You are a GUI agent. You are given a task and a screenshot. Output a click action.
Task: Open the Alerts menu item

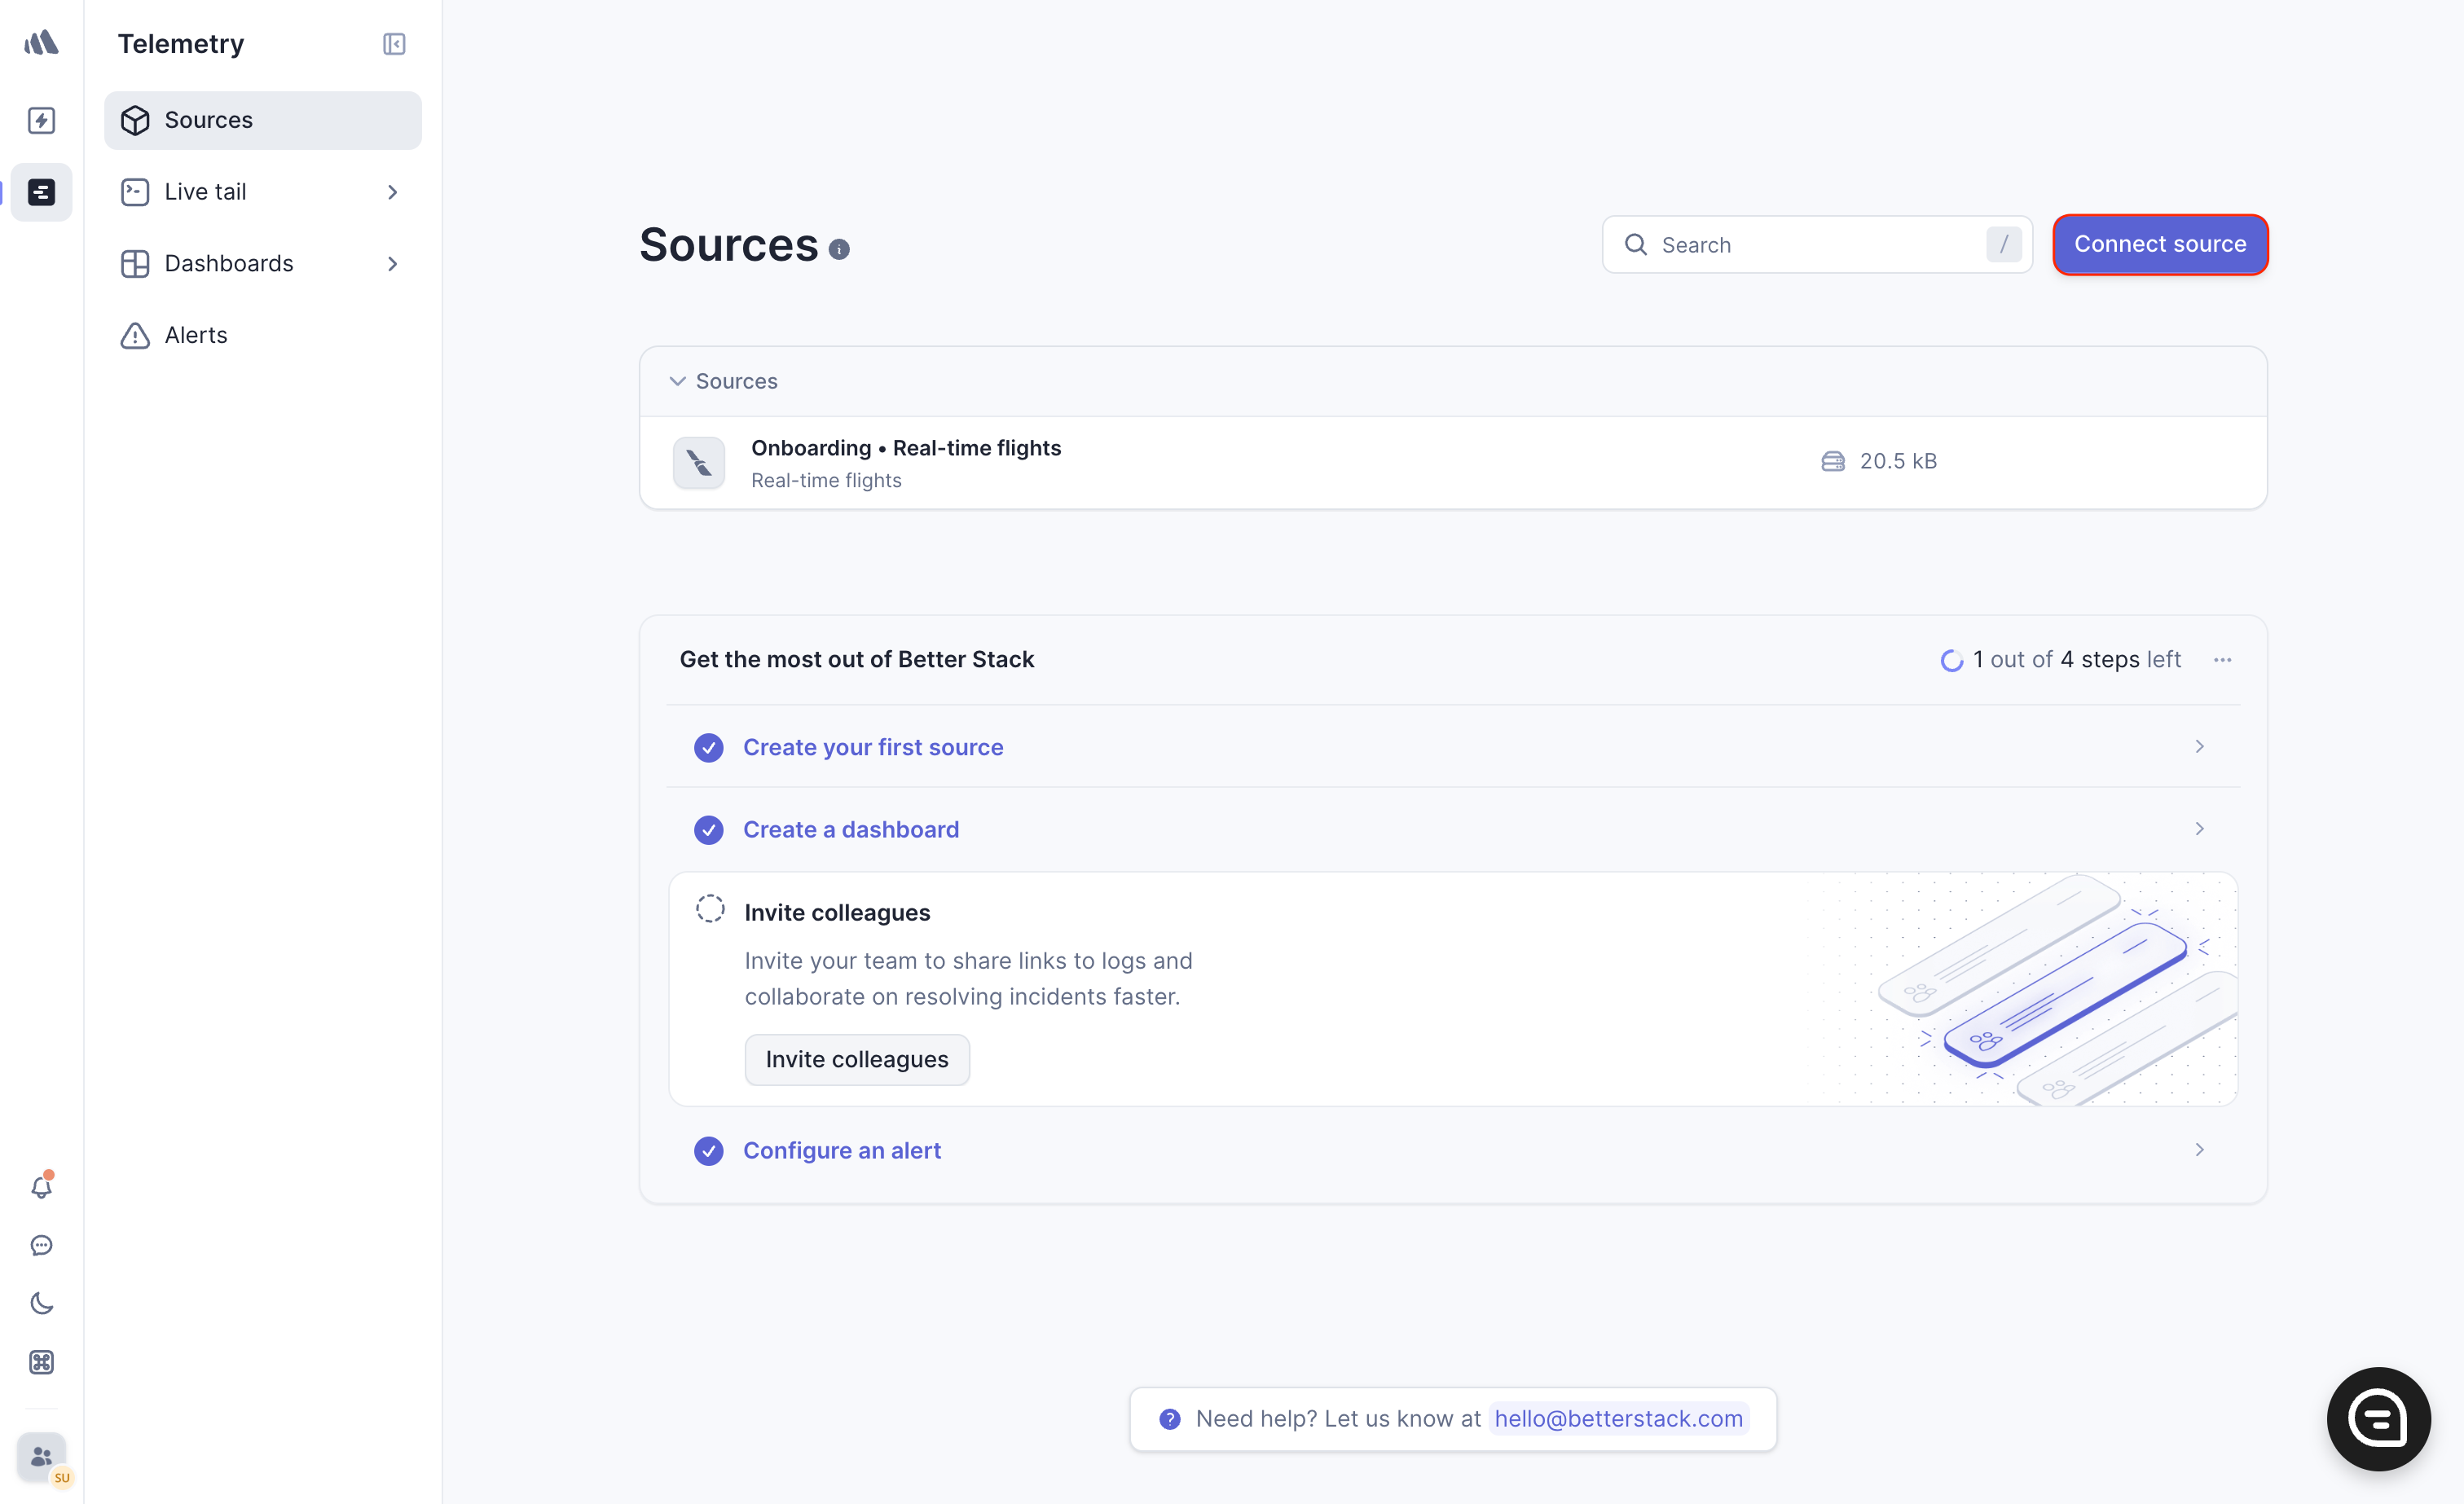tap(196, 336)
